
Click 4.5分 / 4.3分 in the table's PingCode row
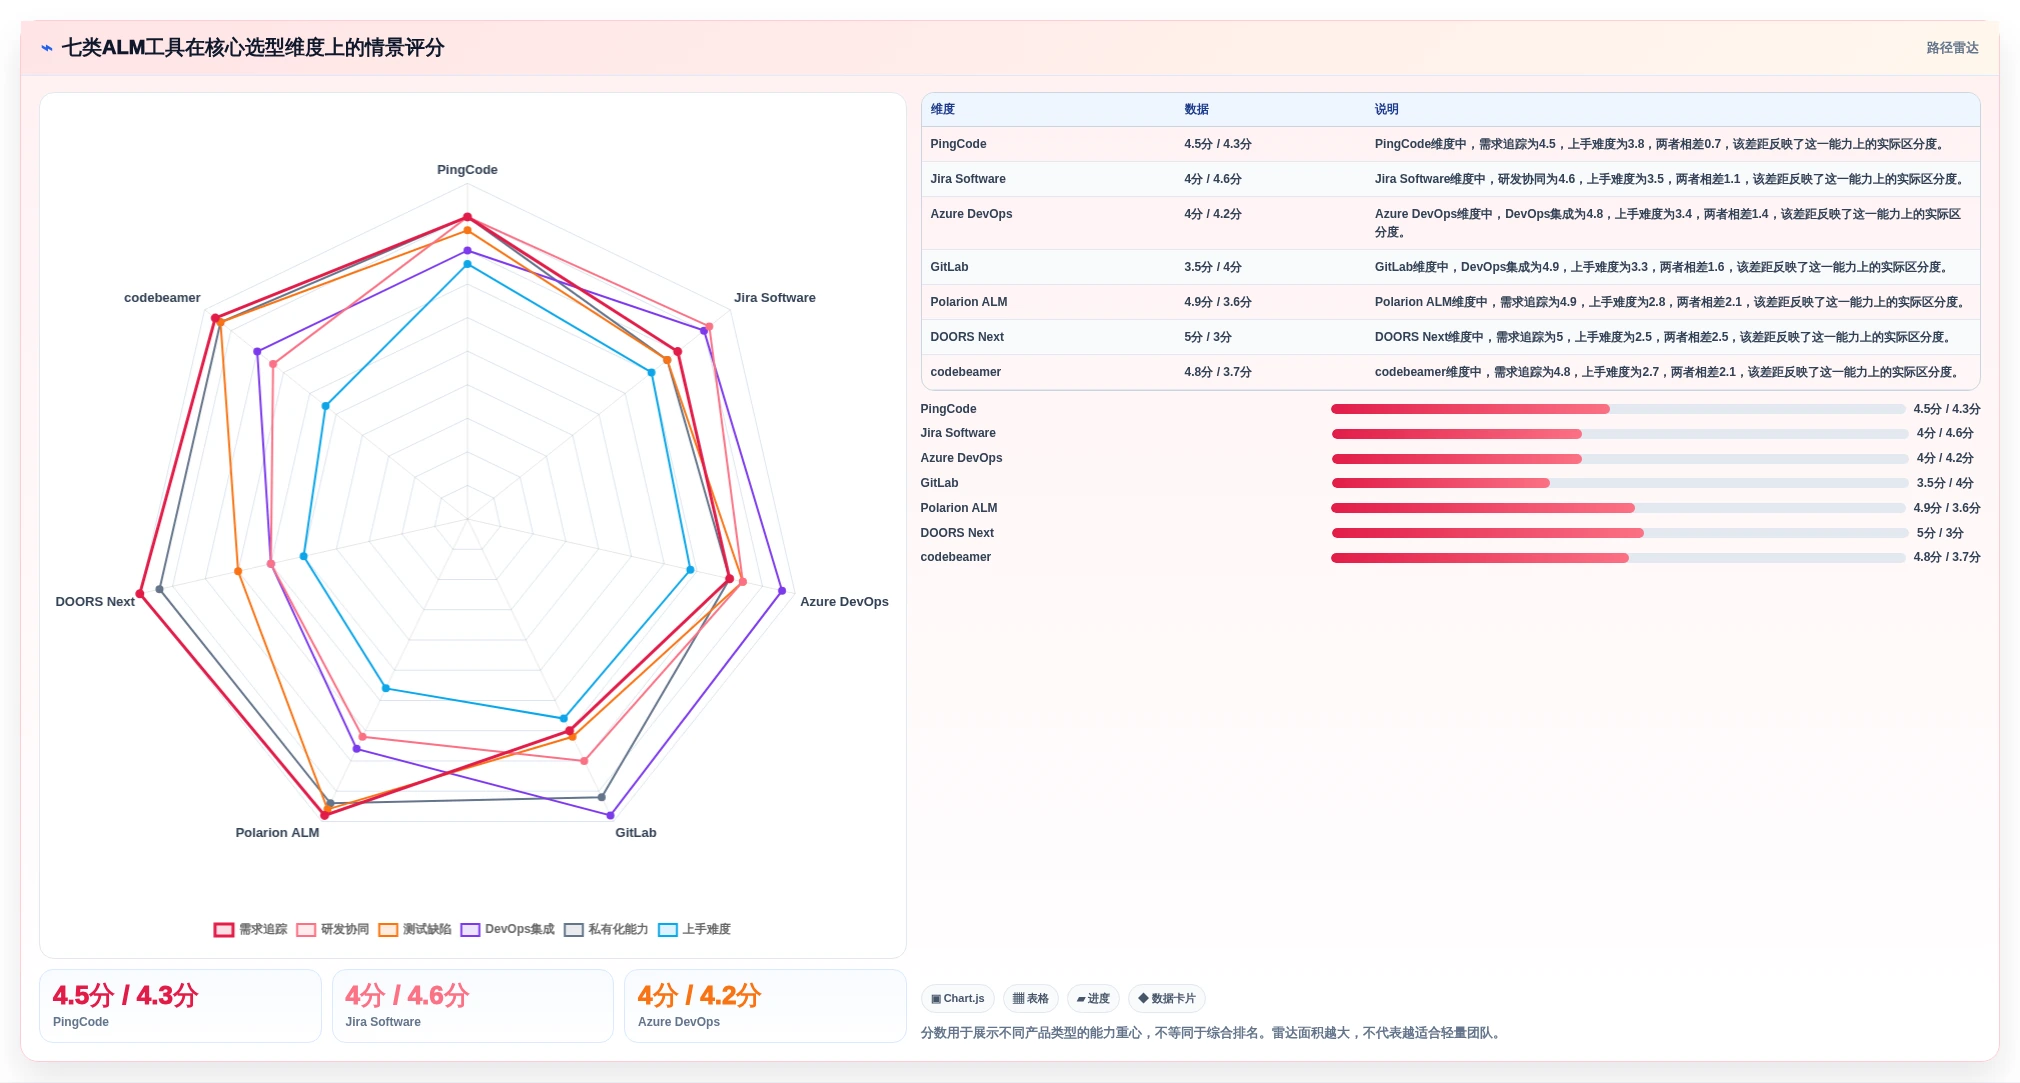click(x=1218, y=144)
